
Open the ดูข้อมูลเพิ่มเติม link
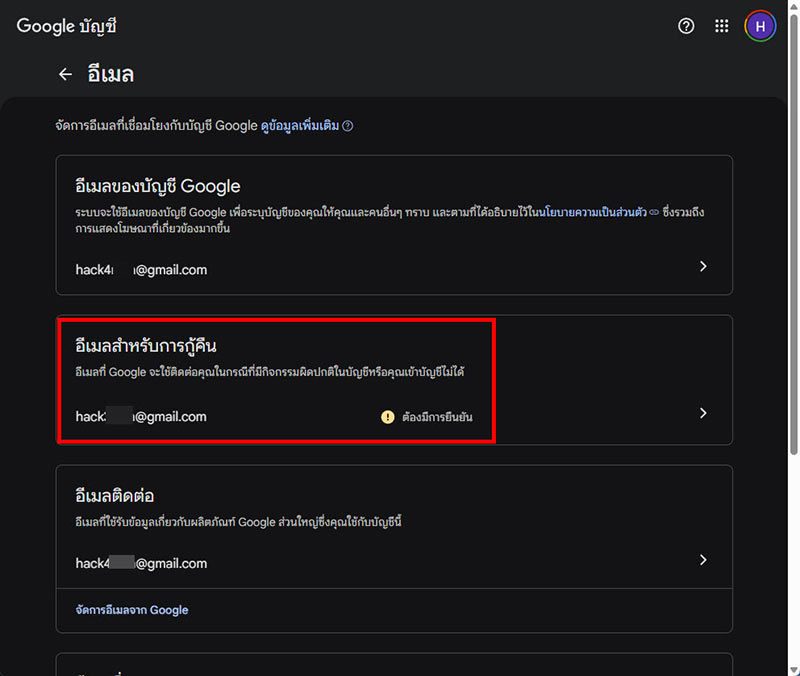click(x=300, y=126)
